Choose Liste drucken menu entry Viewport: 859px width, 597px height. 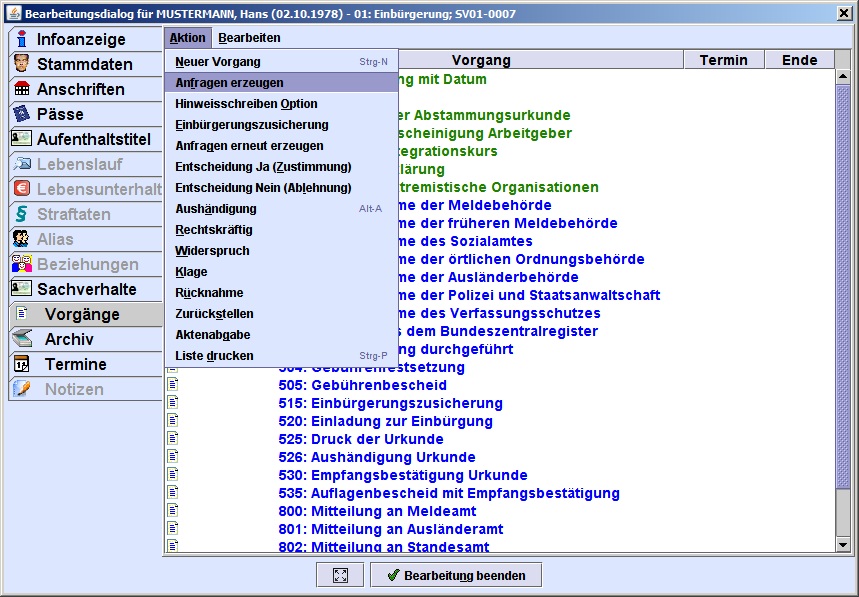214,356
